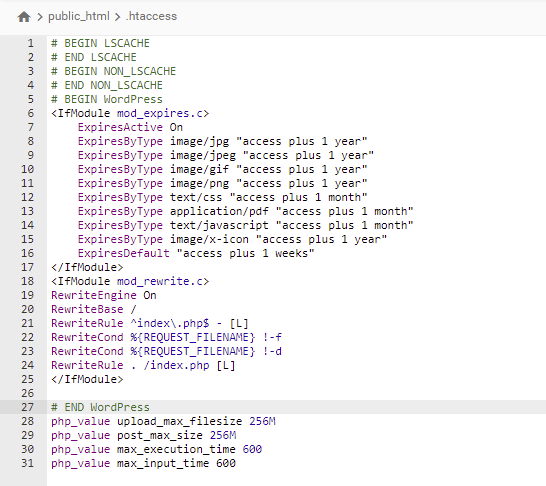Viewport: 546px width, 486px height.
Task: Click the mod_rewrite.c IfModule tag
Action: [130, 281]
